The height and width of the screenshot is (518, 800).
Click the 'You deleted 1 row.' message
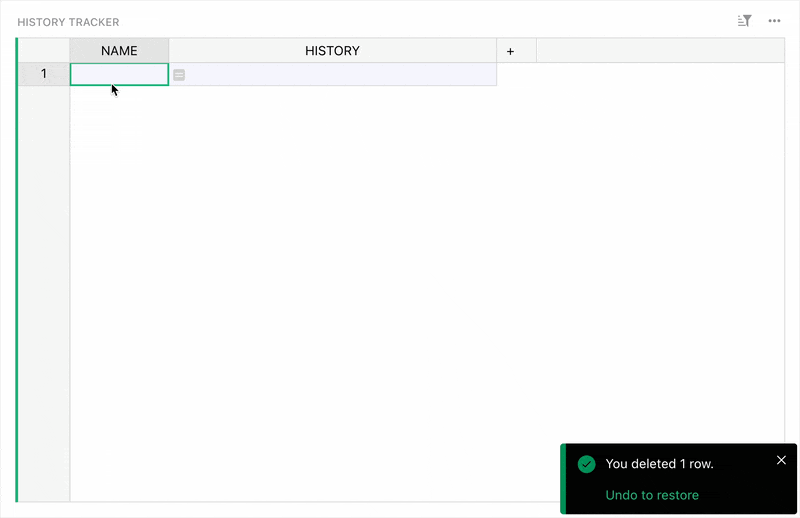(659, 464)
